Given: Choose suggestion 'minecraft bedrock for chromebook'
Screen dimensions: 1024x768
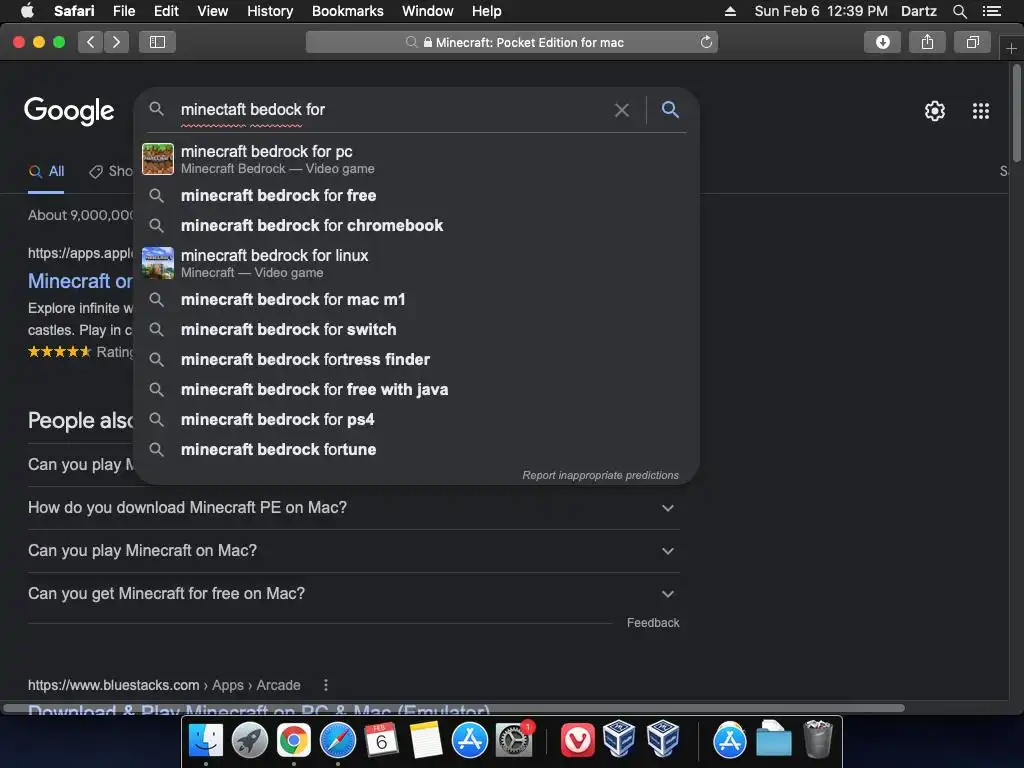Looking at the screenshot, I should [416, 225].
